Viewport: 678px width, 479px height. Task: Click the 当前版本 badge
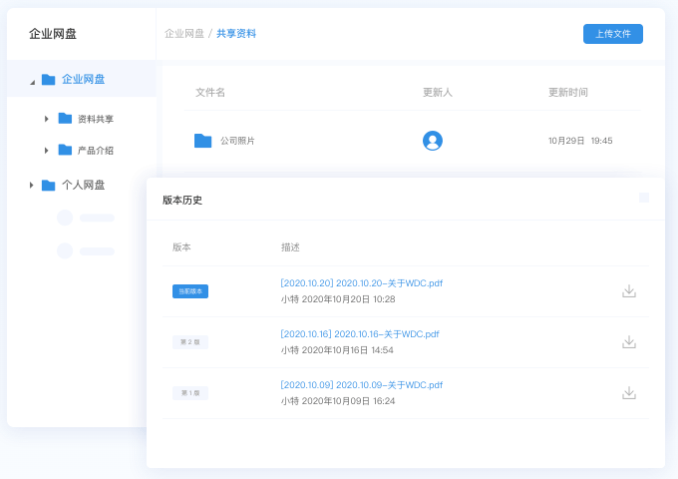pos(190,291)
